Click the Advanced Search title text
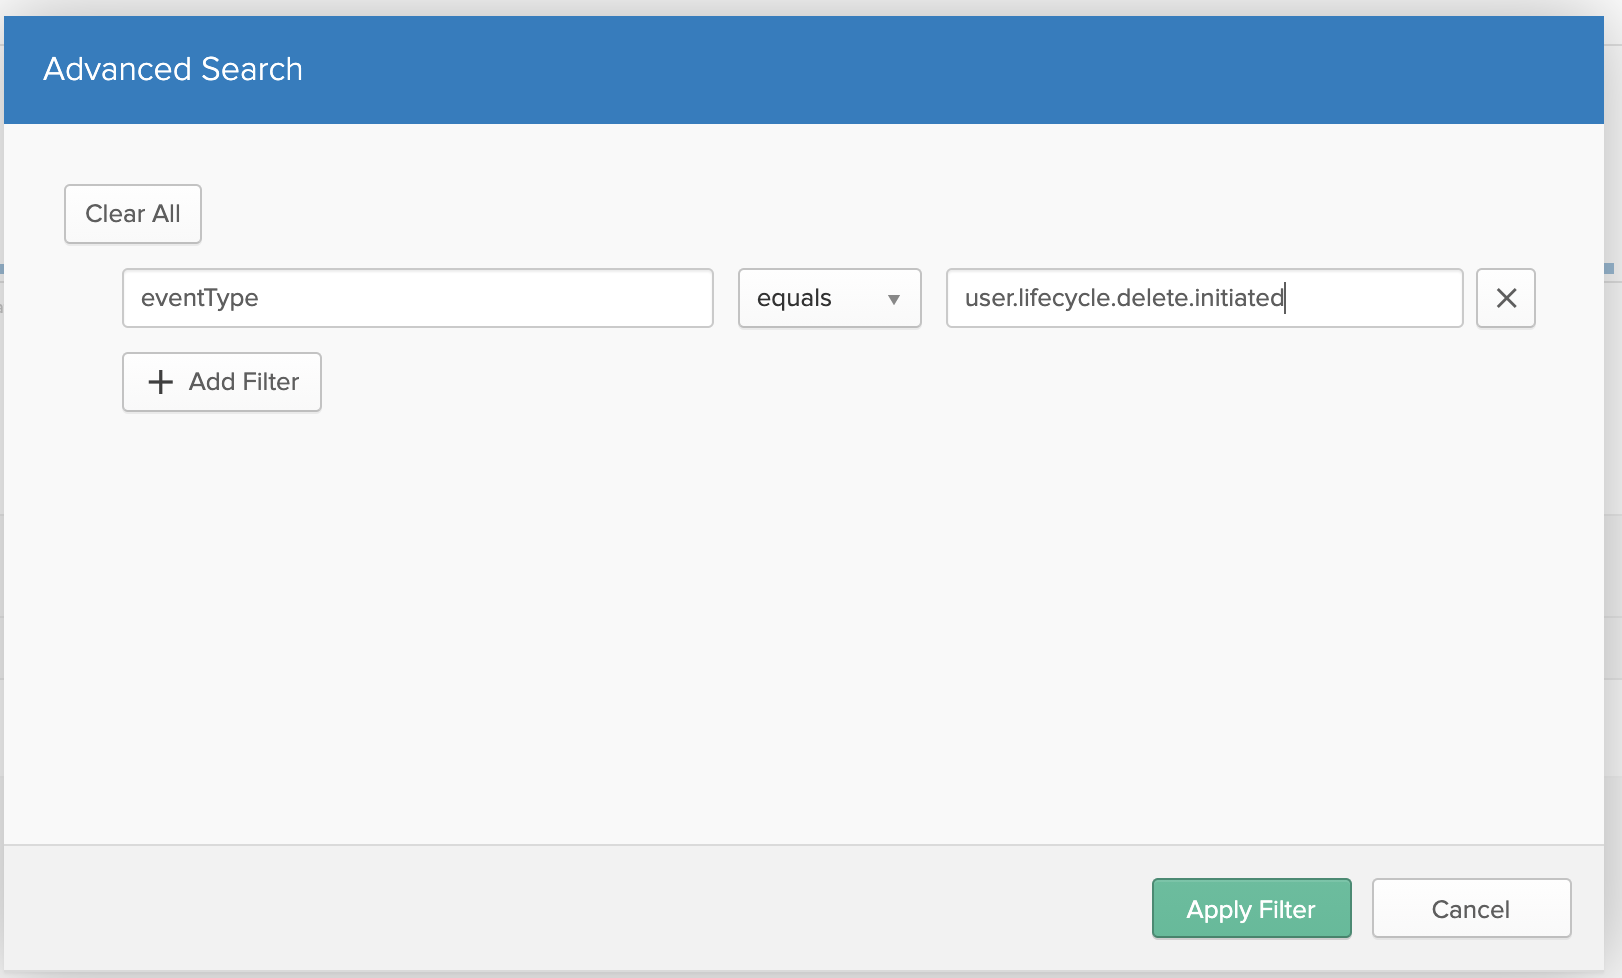The image size is (1622, 978). pos(173,69)
